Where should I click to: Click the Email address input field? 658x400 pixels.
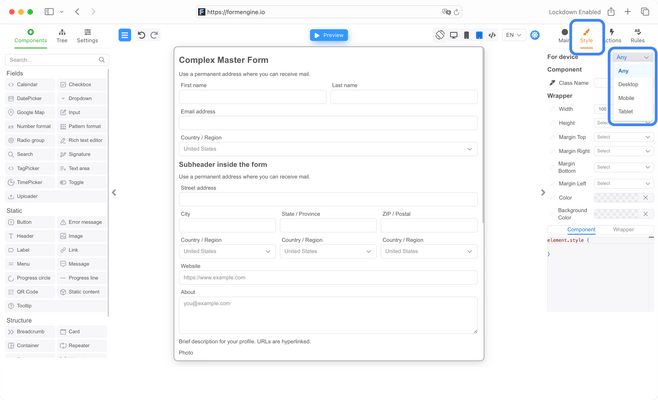coord(328,123)
